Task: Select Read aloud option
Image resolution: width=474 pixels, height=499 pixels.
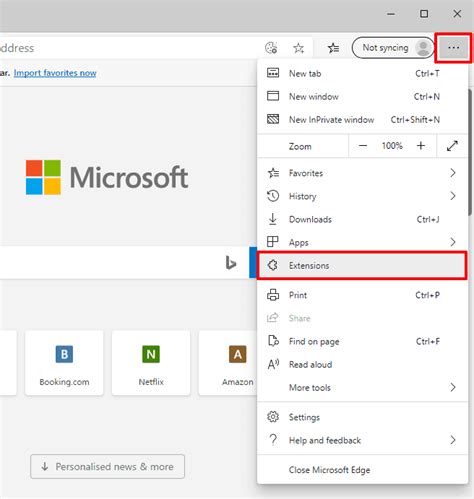Action: 363,364
